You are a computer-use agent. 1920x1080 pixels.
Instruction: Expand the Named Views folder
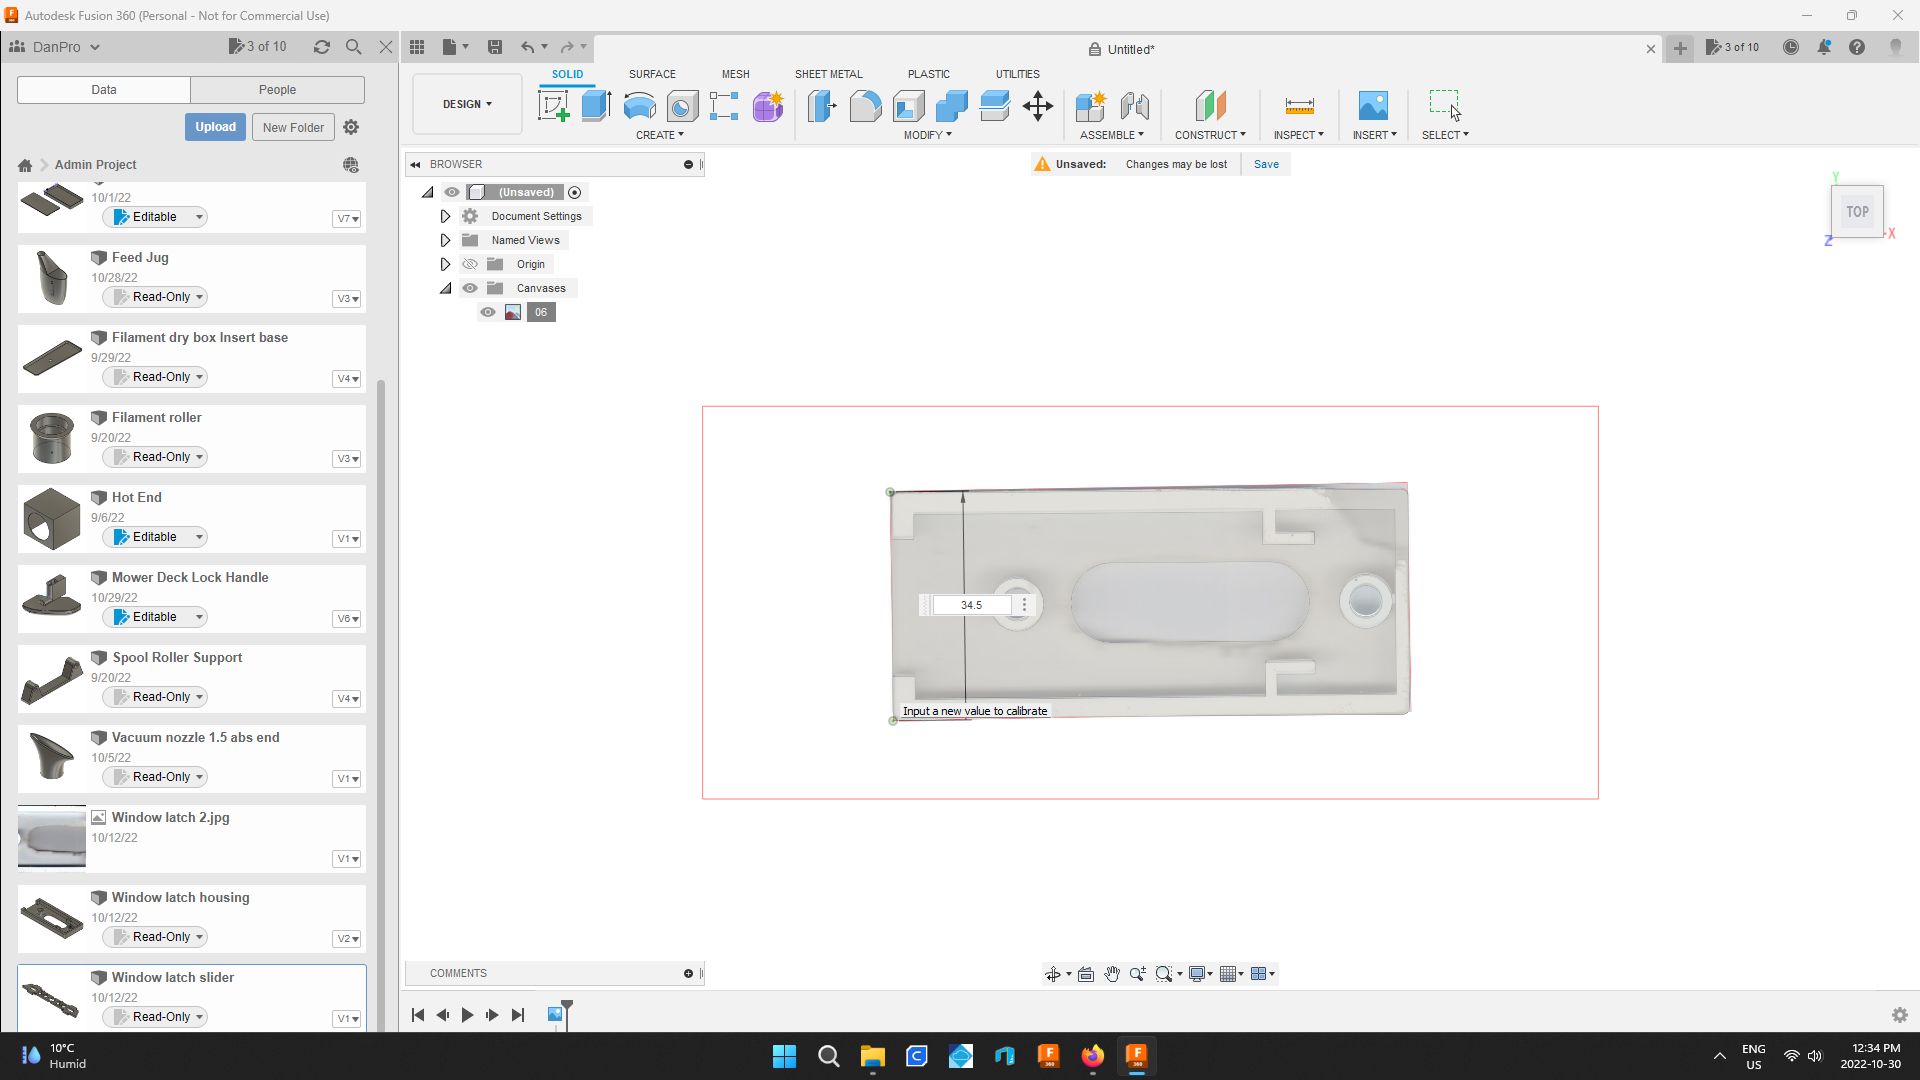point(445,240)
